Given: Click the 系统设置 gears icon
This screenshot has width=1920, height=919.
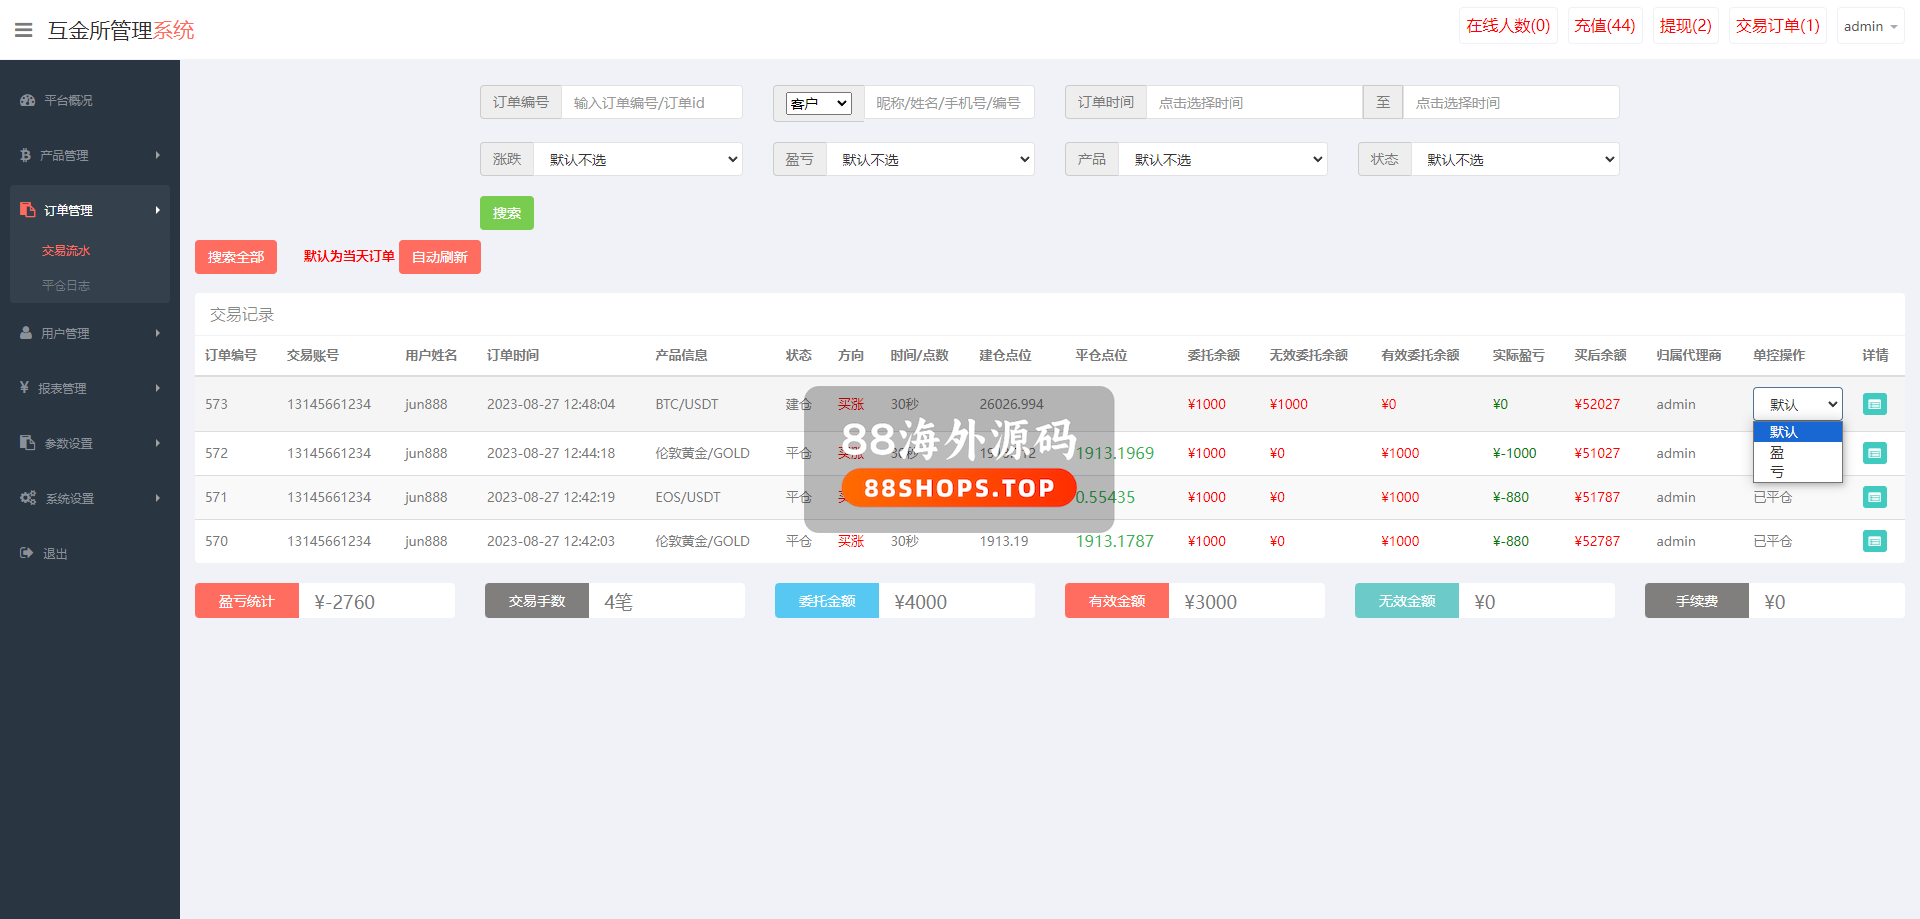Looking at the screenshot, I should [x=28, y=498].
